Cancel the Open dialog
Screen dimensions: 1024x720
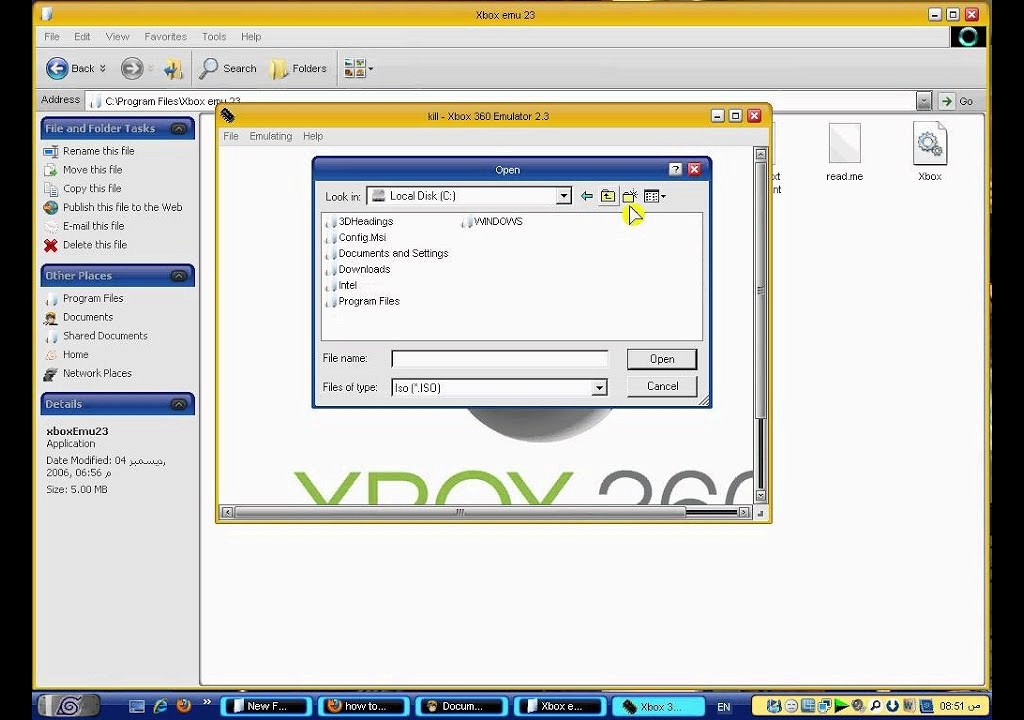tap(662, 386)
